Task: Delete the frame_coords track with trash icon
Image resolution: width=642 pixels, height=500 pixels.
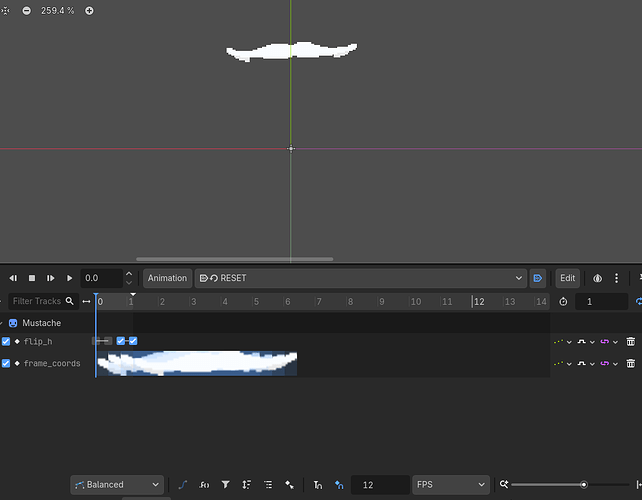Action: point(631,364)
